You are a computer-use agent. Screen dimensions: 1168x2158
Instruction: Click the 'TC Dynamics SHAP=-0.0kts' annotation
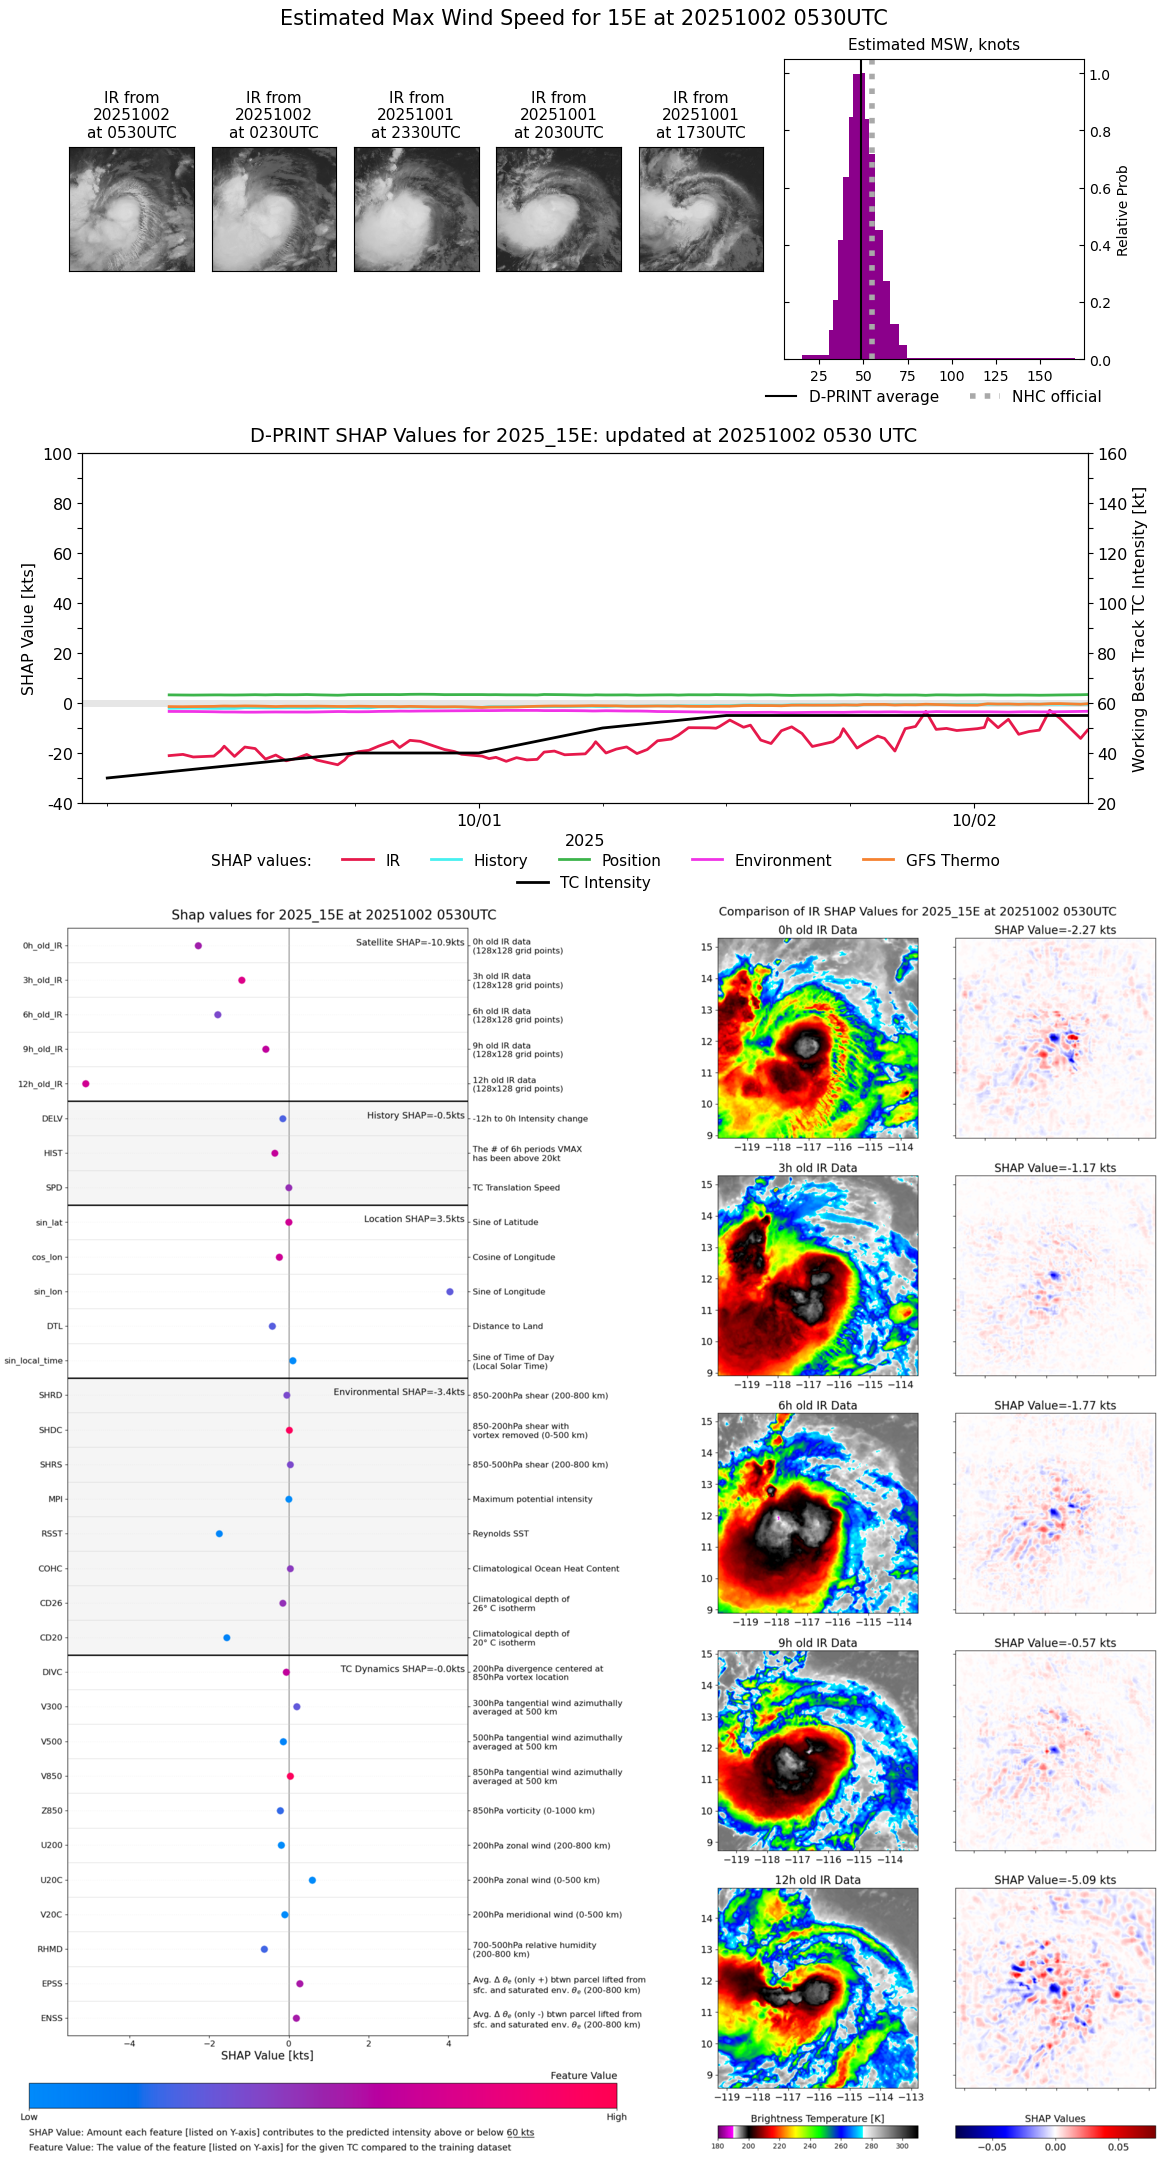[x=402, y=1669]
